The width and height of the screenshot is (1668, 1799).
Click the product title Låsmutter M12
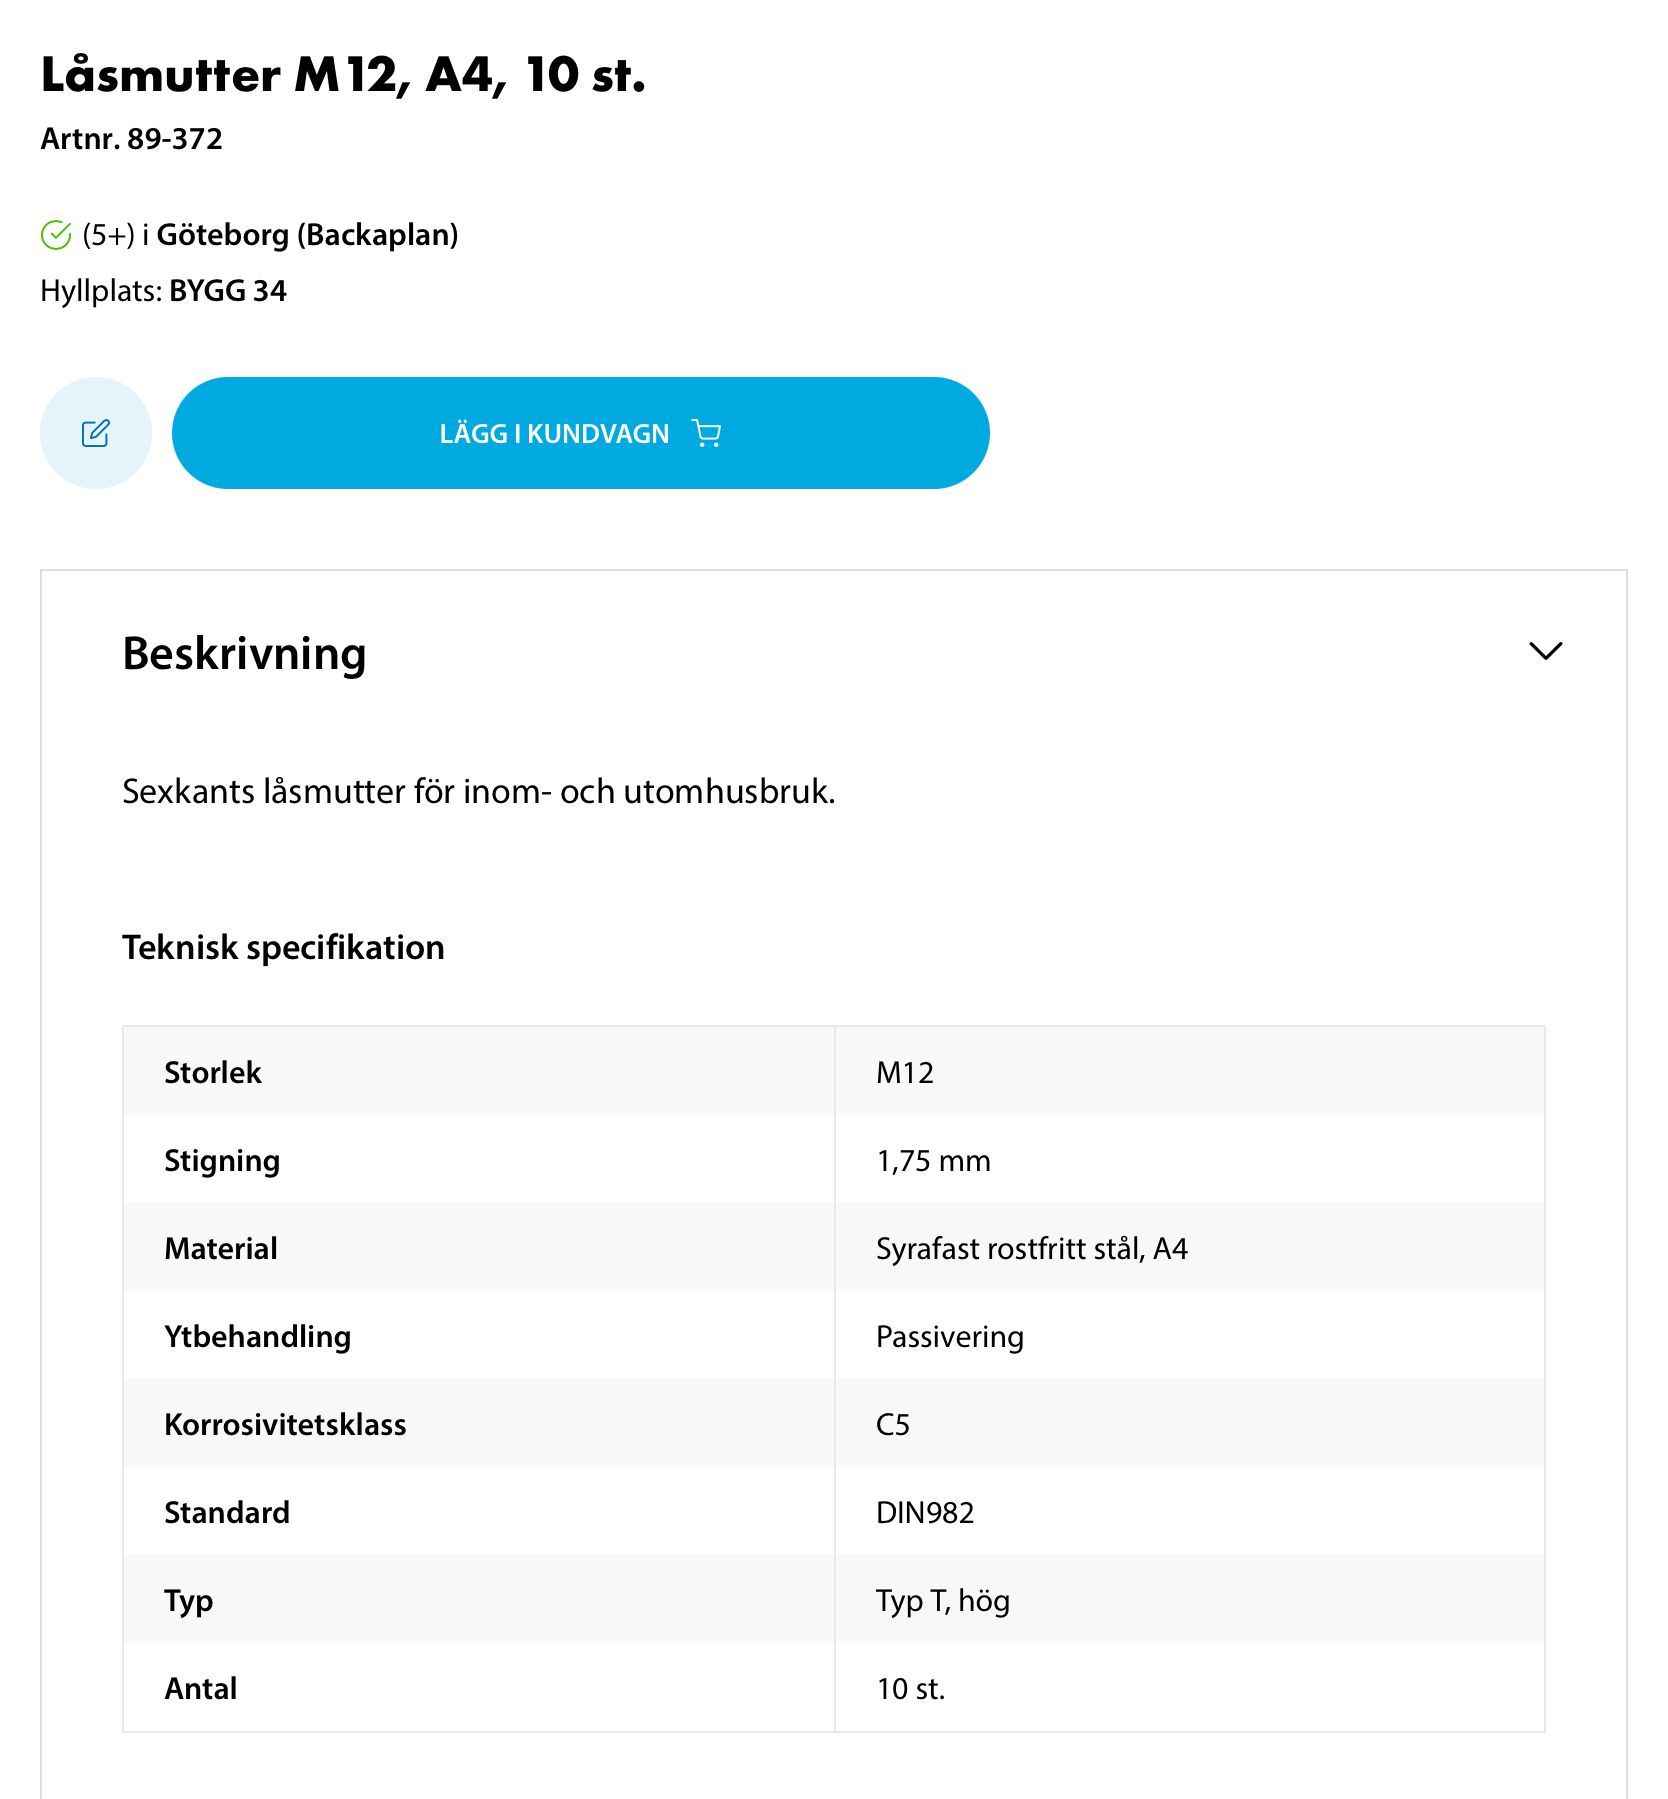(343, 75)
